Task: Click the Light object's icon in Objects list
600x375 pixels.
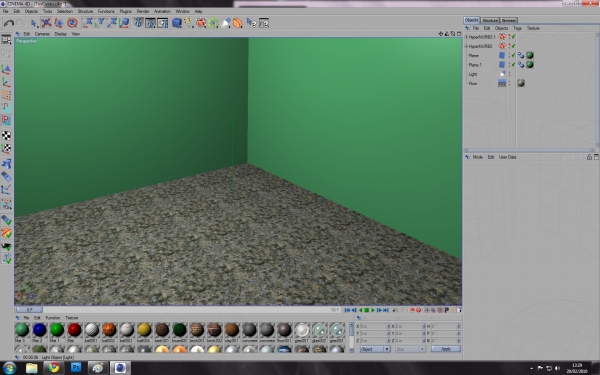Action: click(x=502, y=73)
